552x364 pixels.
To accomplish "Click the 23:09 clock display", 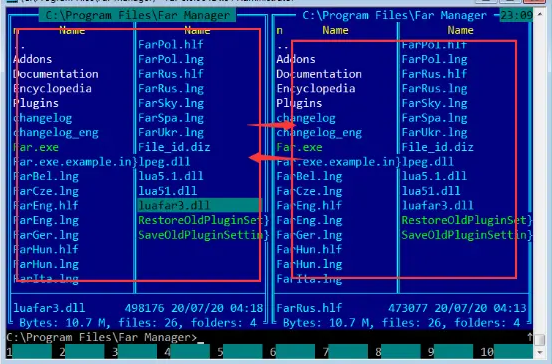I will coord(516,15).
